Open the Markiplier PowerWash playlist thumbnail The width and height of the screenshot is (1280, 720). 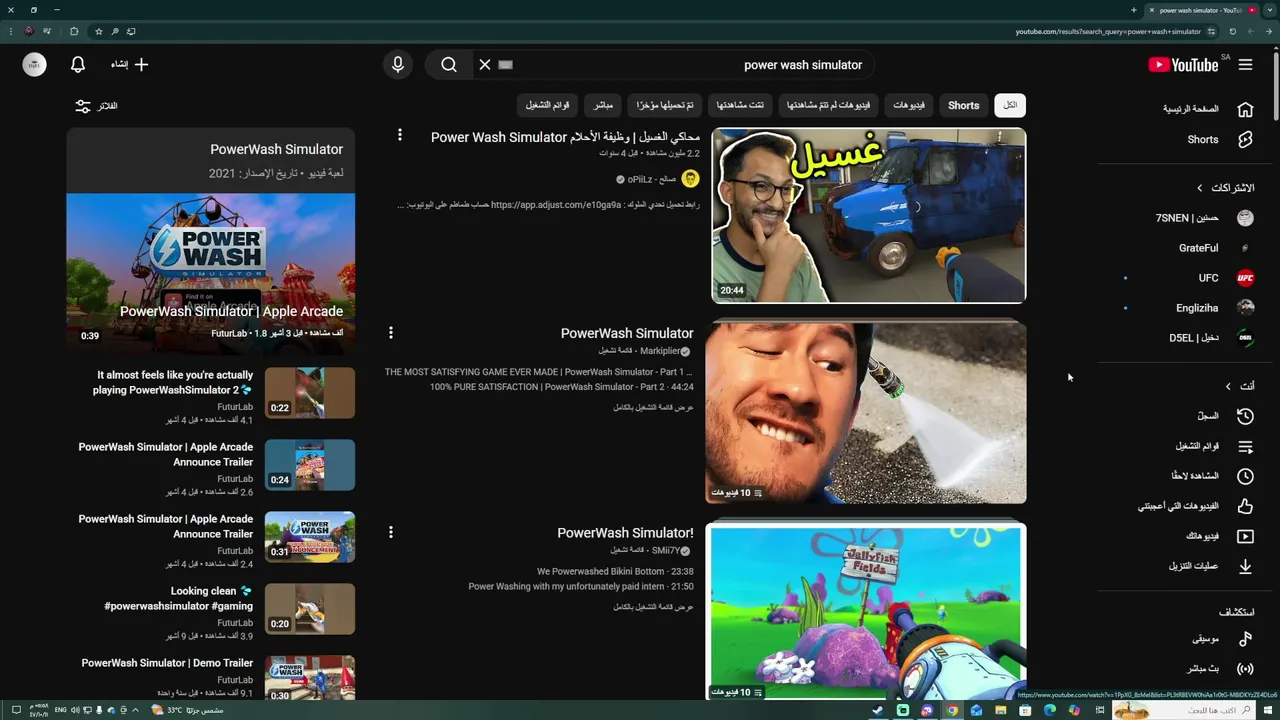point(866,413)
